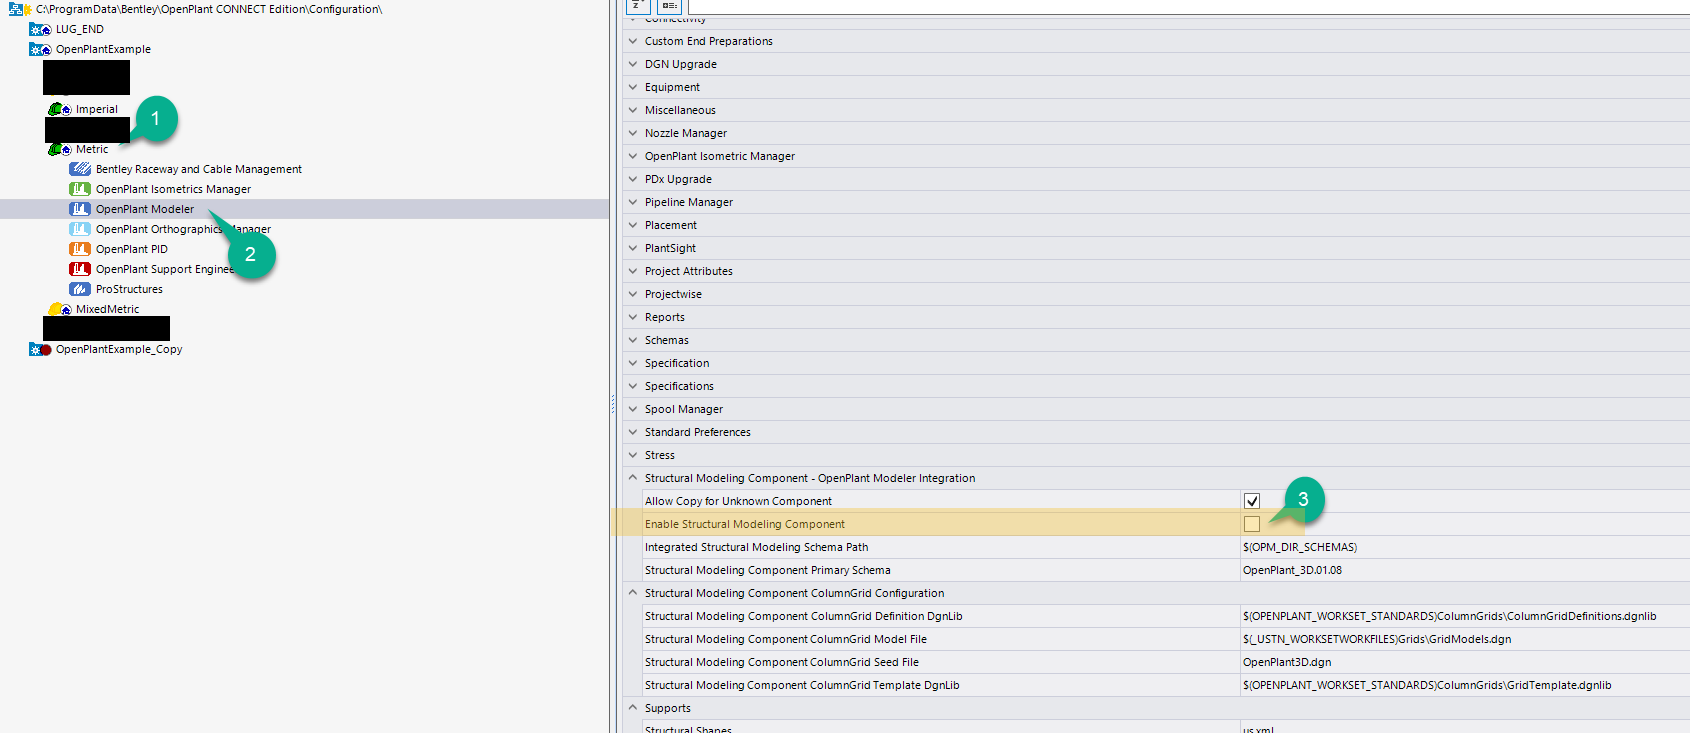Click the OpenPlantExample workspace icon
The height and width of the screenshot is (733, 1690).
pos(40,49)
